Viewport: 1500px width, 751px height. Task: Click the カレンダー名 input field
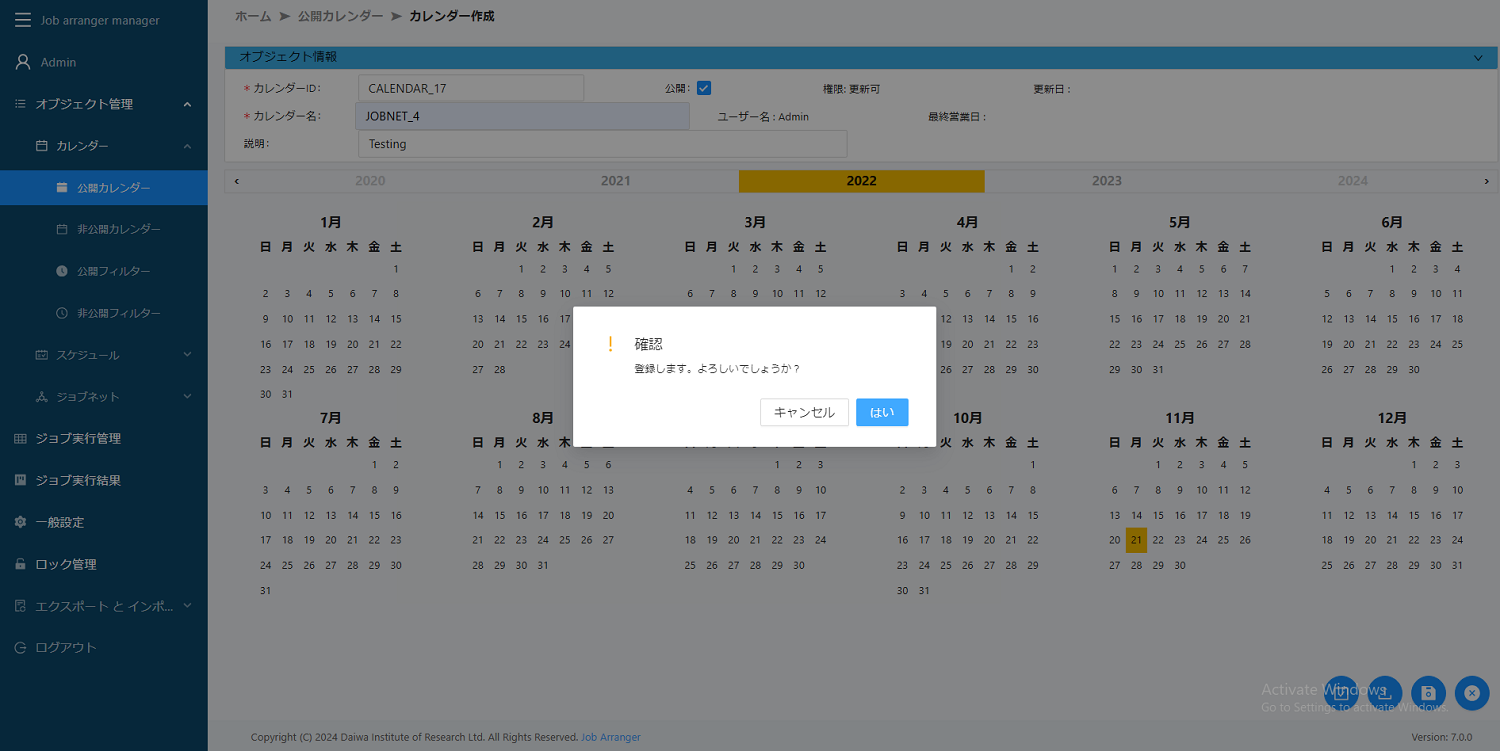click(x=522, y=116)
